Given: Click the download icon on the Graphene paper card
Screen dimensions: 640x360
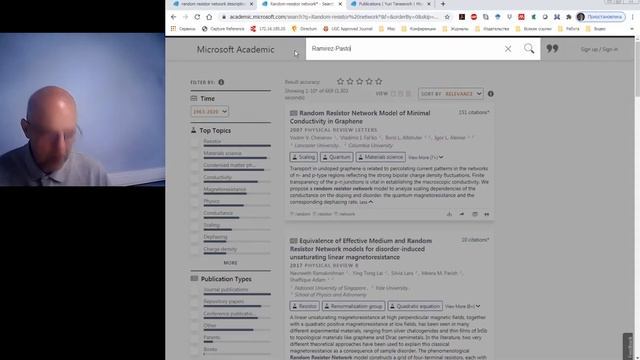Looking at the screenshot, I should pyautogui.click(x=449, y=214).
